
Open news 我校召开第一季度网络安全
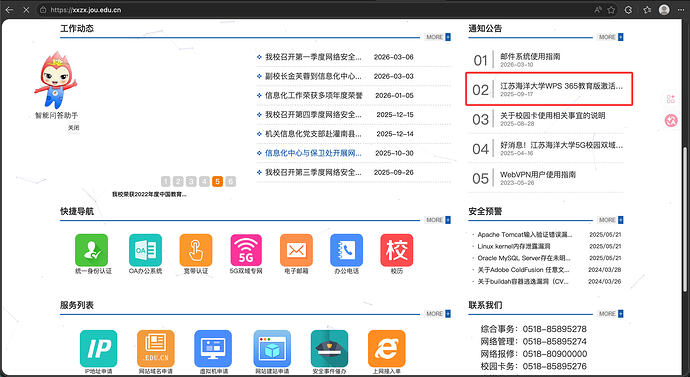click(313, 57)
